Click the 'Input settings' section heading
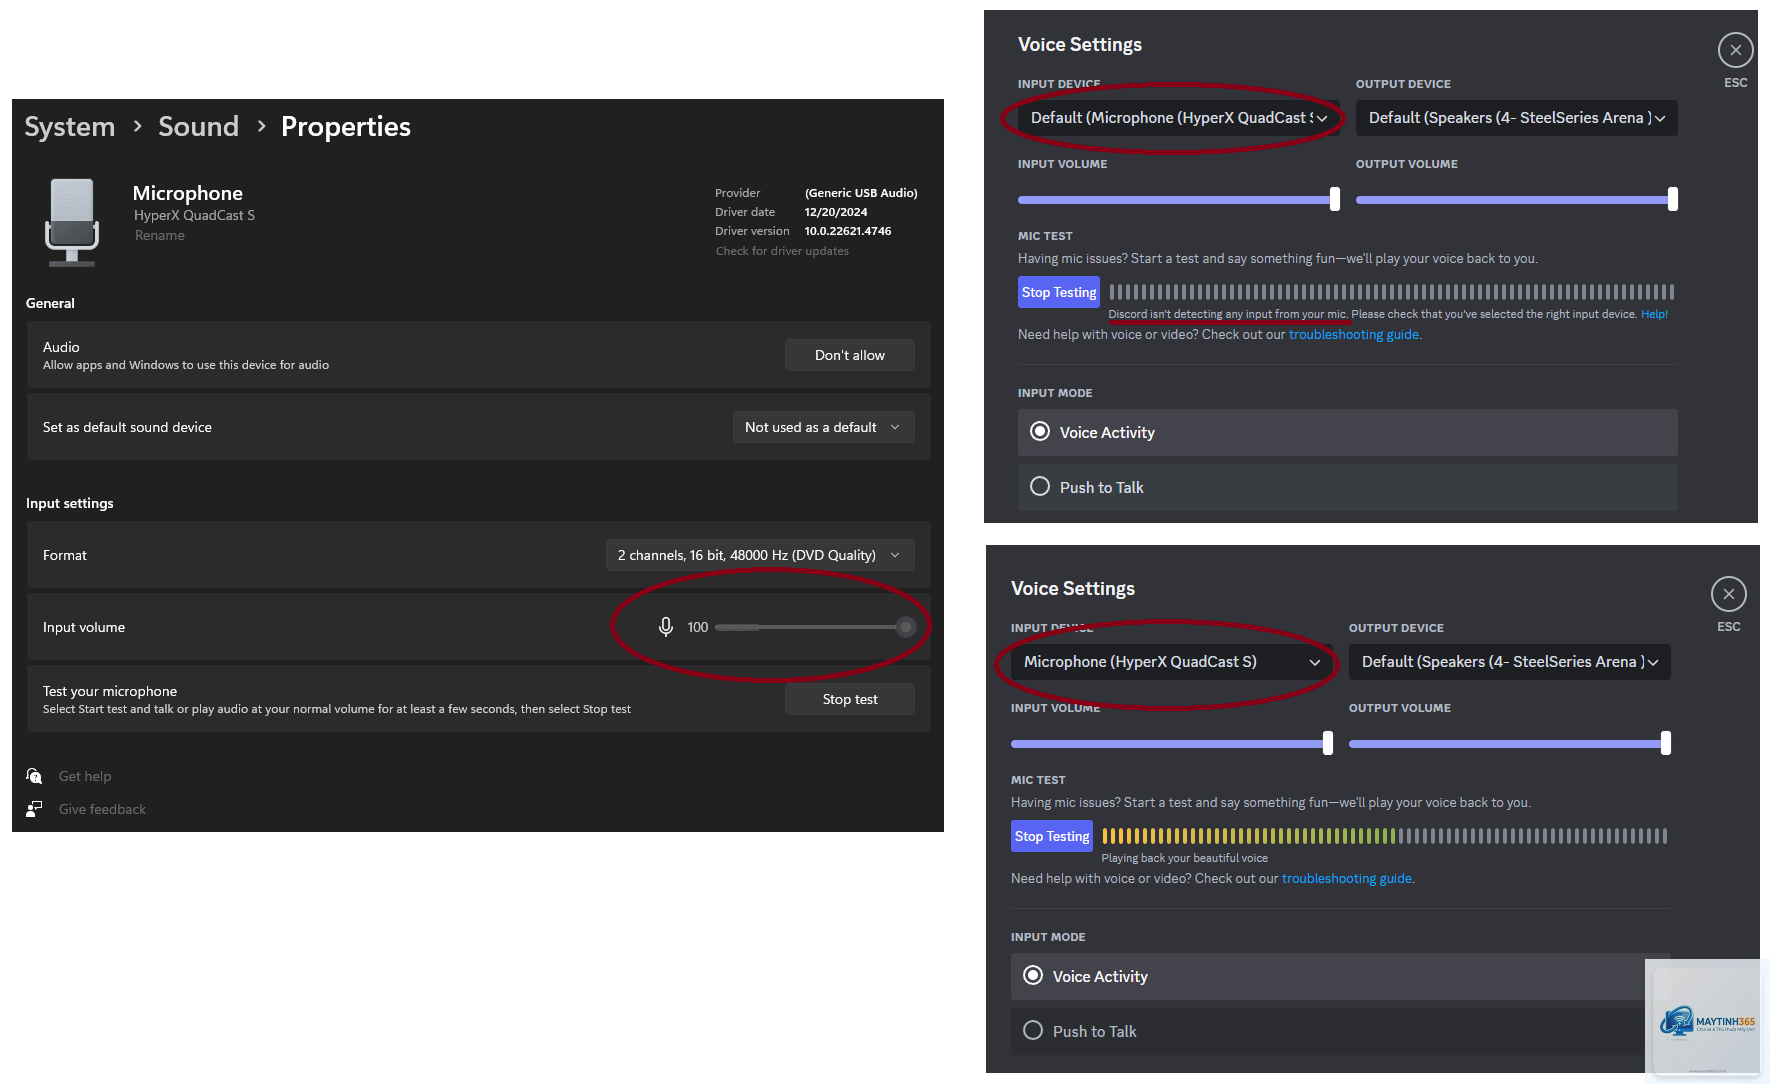The height and width of the screenshot is (1084, 1770). tap(70, 503)
